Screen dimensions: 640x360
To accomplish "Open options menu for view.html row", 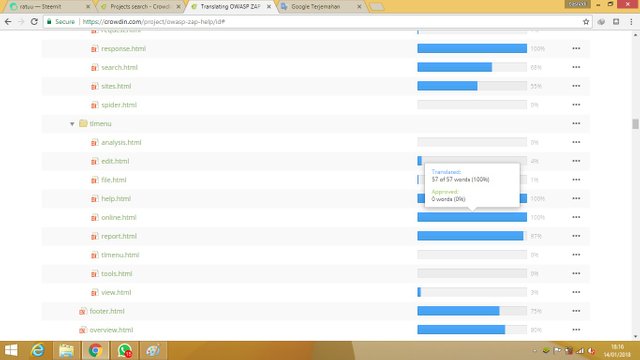I will point(576,293).
